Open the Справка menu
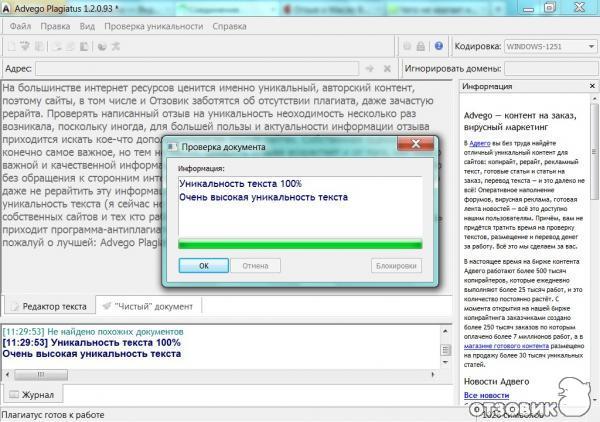Viewport: 600px width, 422px height. click(230, 26)
